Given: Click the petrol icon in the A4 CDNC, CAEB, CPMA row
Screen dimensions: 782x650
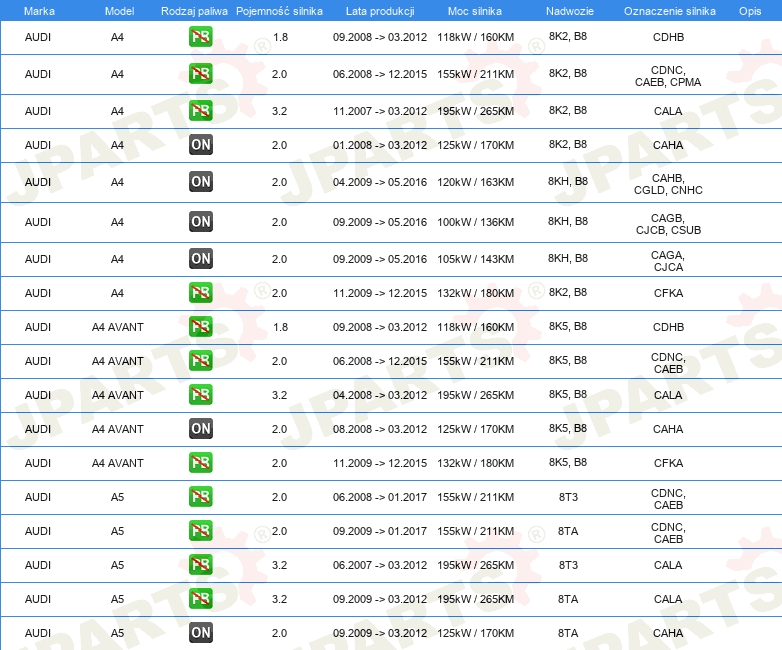Looking at the screenshot, I should click(x=200, y=74).
